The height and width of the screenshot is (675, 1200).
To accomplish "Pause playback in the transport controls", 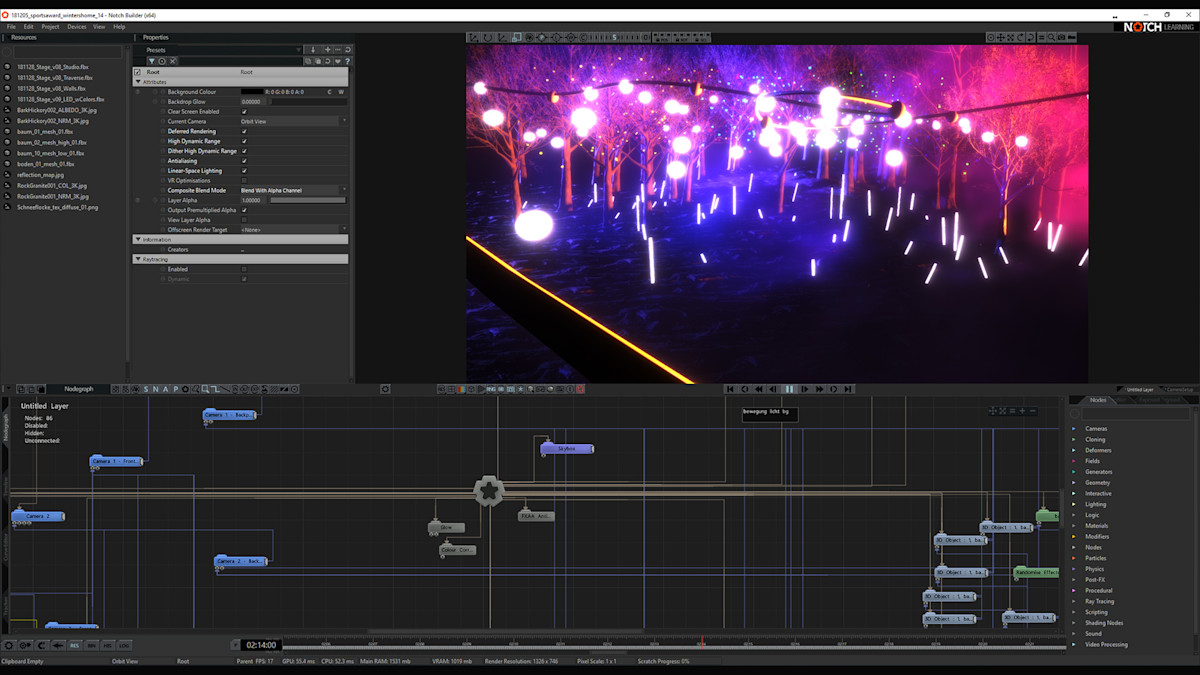I will click(789, 389).
